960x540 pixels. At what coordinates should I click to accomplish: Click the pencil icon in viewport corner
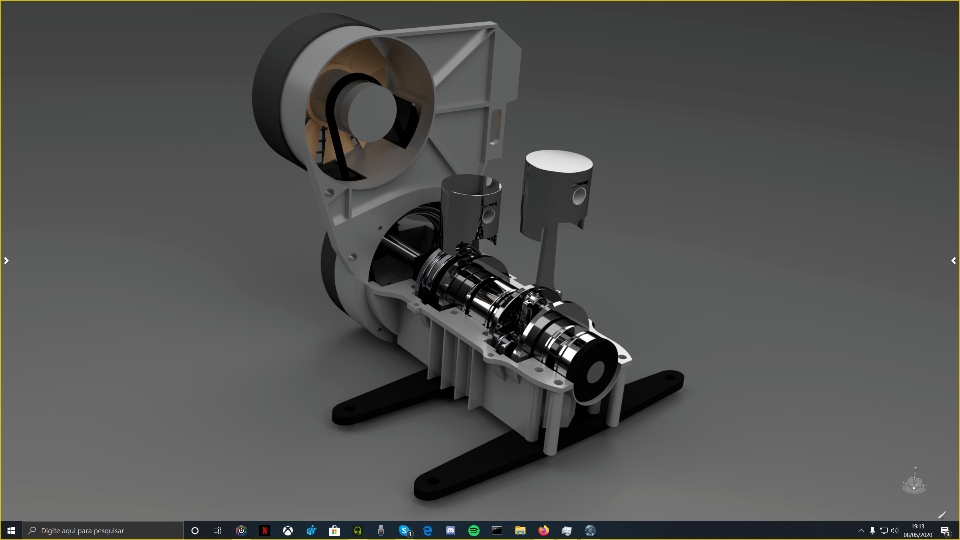tap(942, 514)
